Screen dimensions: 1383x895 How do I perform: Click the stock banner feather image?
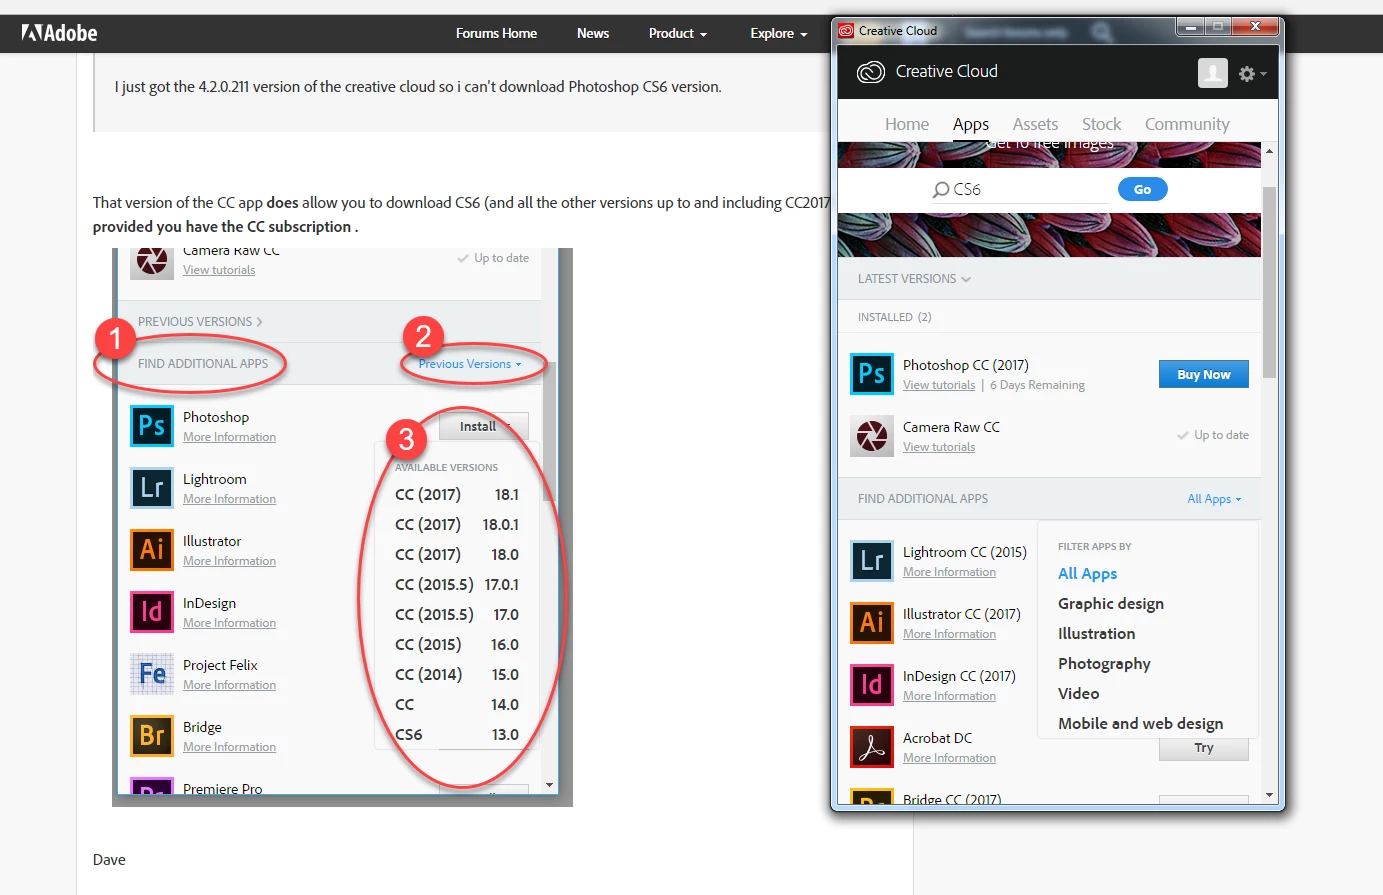coord(1049,235)
